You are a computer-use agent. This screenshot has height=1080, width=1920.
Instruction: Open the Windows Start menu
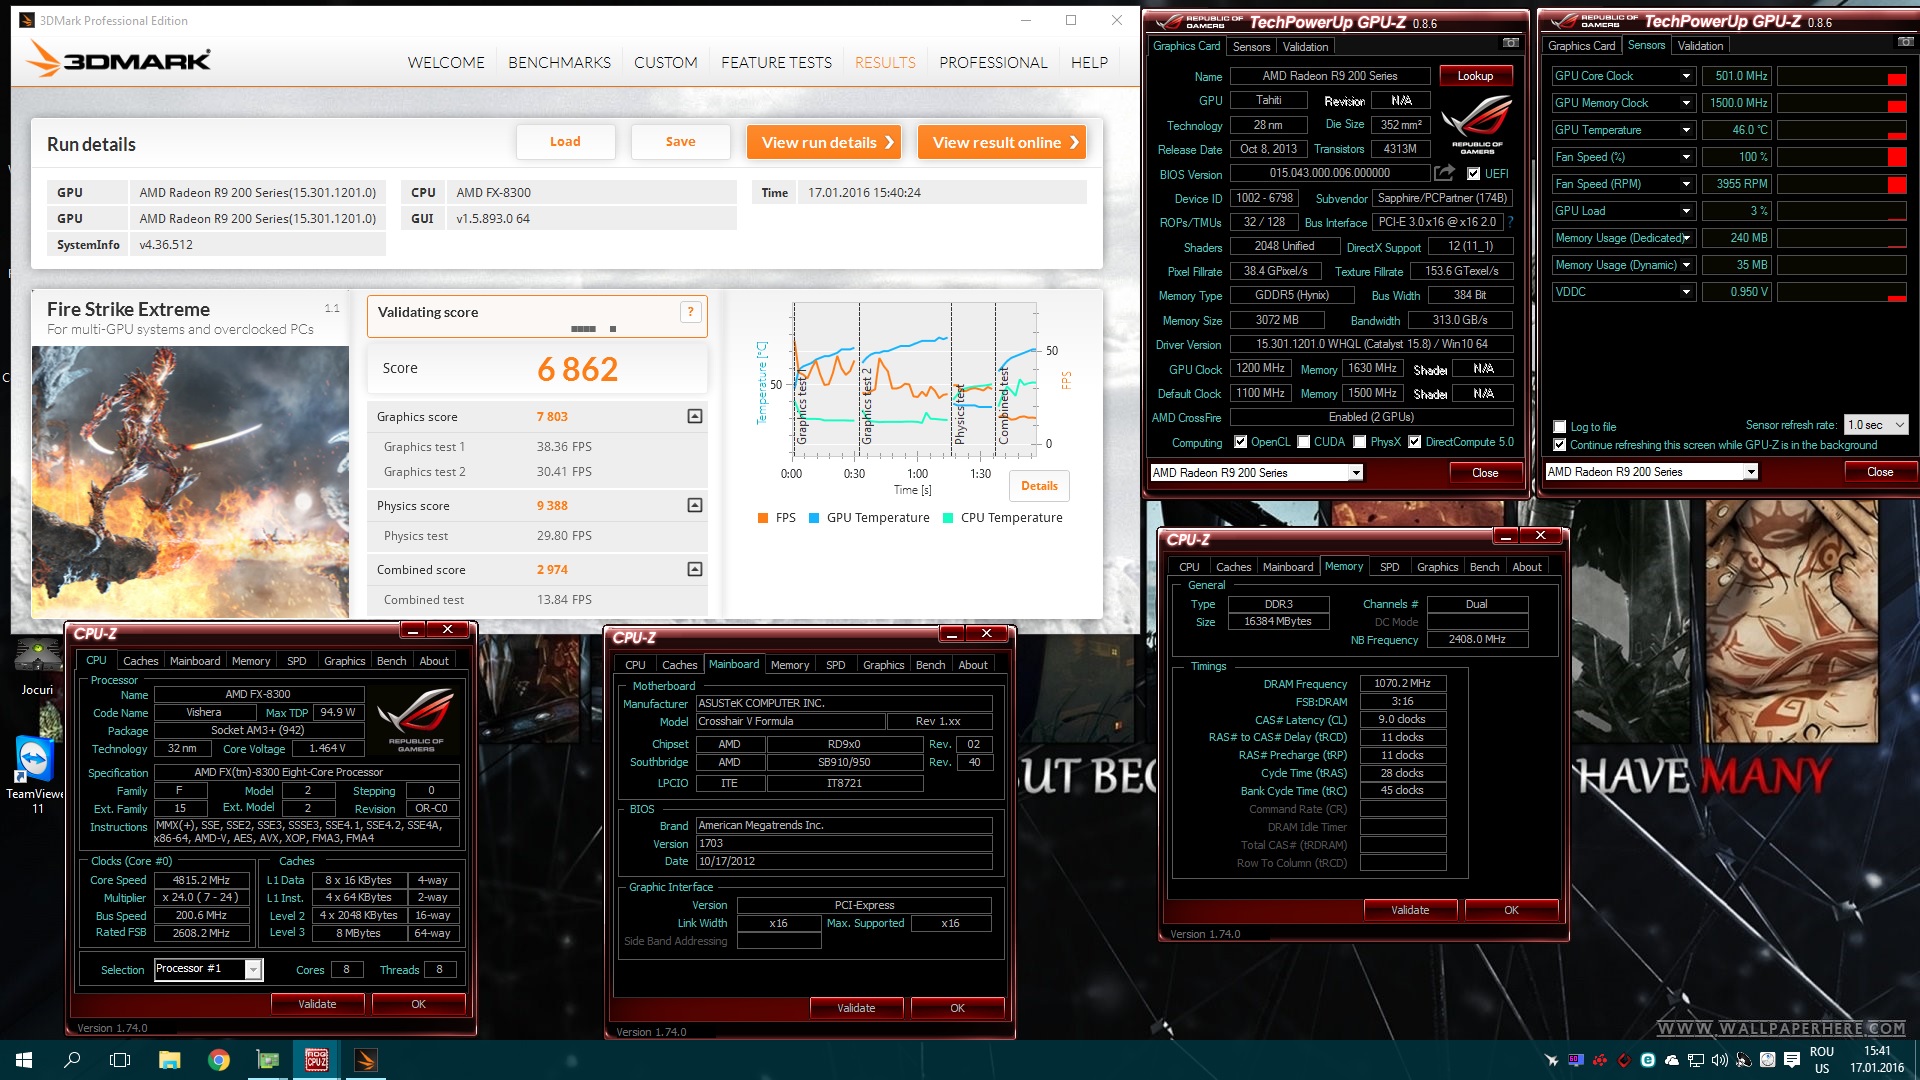(24, 1060)
